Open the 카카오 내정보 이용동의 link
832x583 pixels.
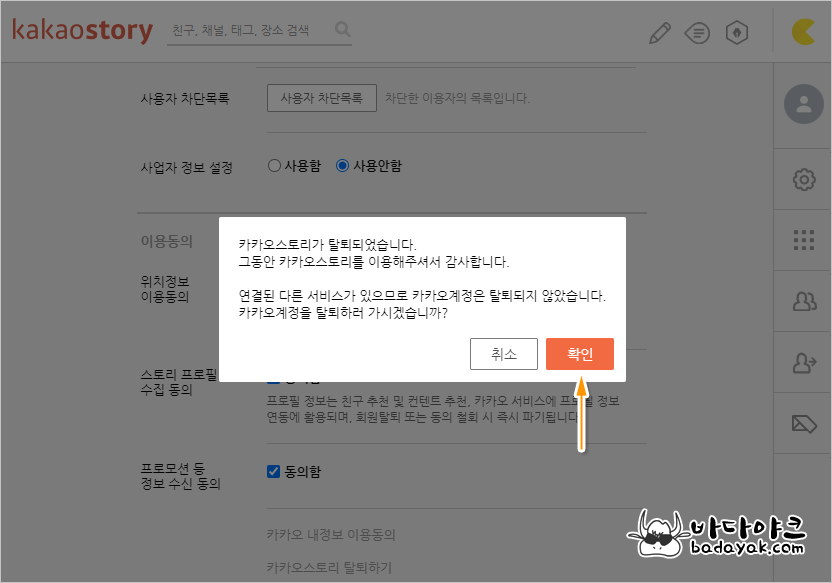pyautogui.click(x=331, y=535)
